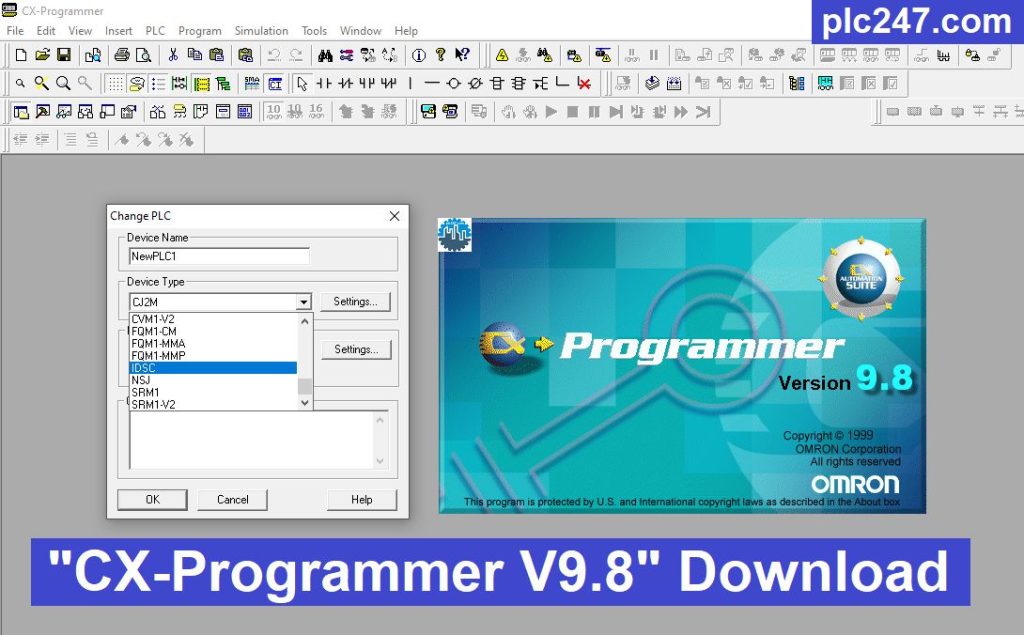This screenshot has height=635, width=1024.
Task: Click the Print Preview icon
Action: tap(143, 55)
